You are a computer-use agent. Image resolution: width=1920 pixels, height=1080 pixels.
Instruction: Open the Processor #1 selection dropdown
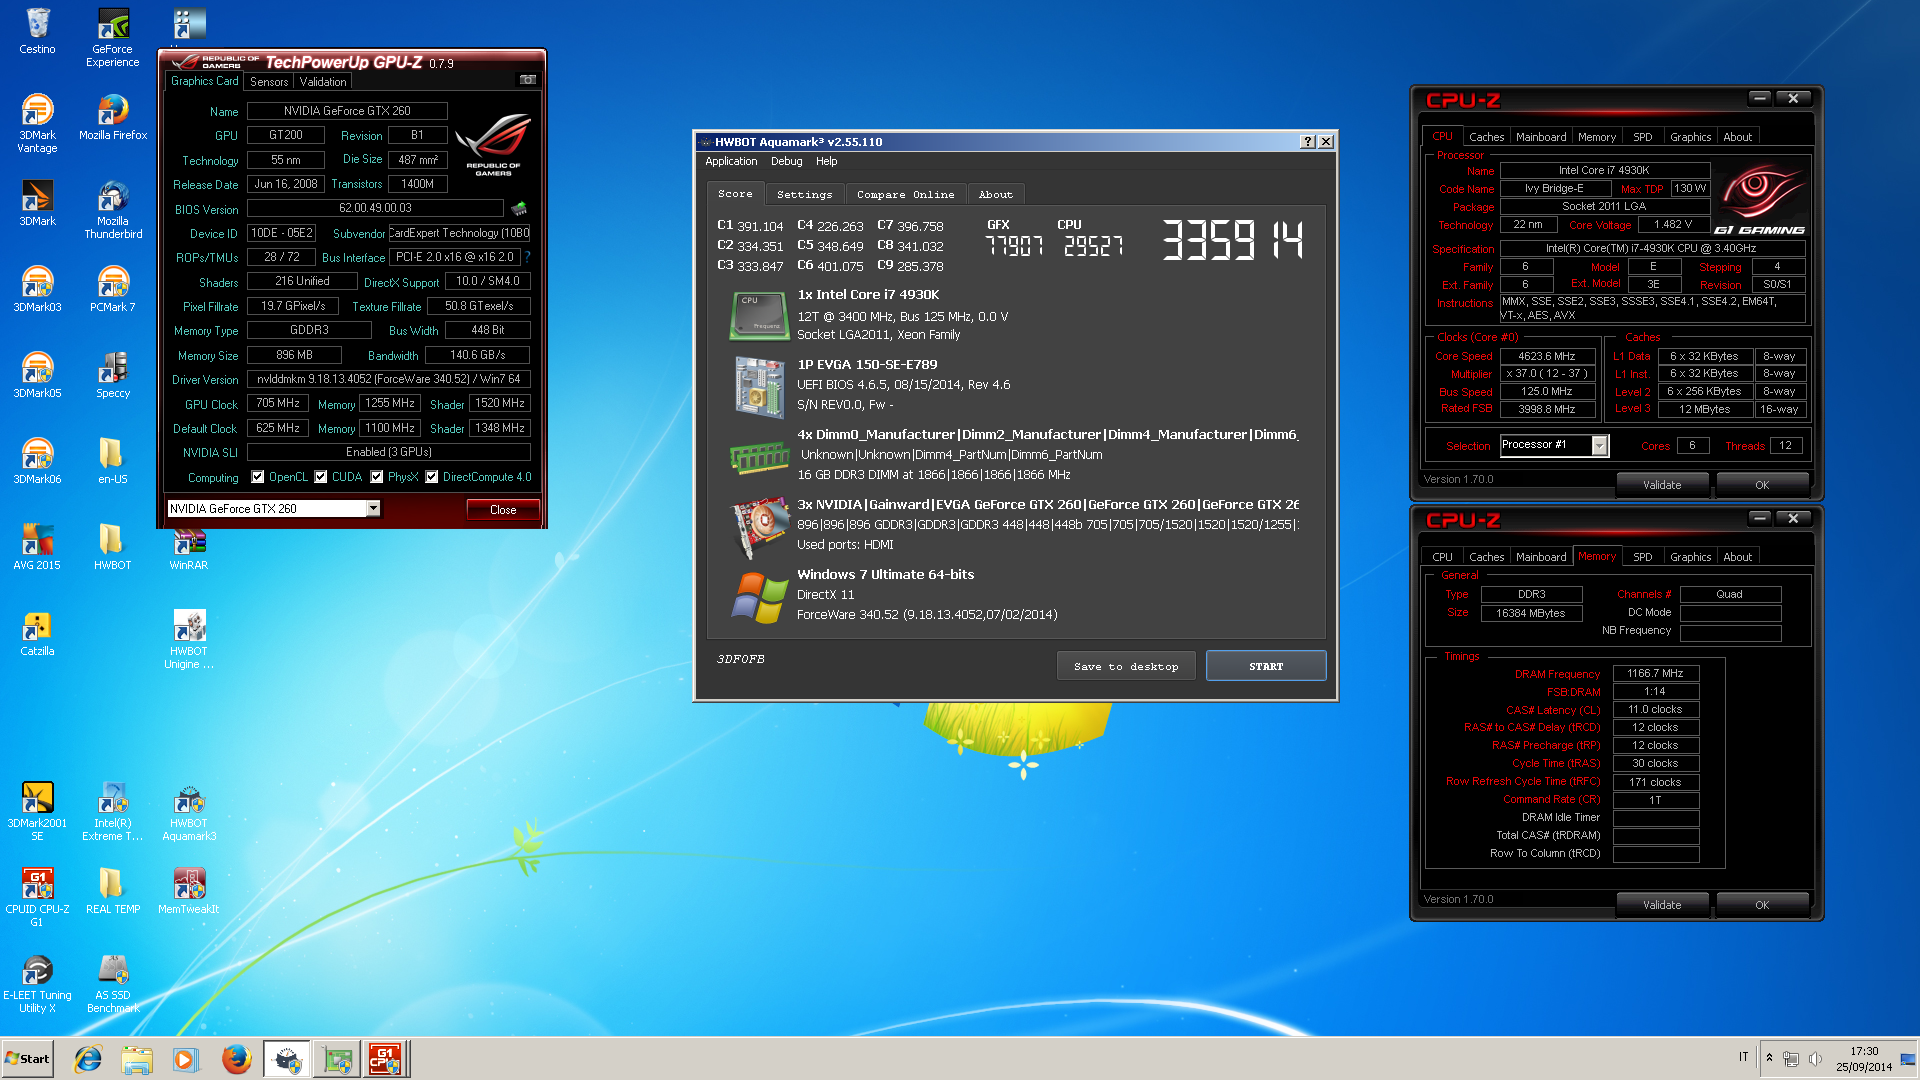pyautogui.click(x=1599, y=445)
